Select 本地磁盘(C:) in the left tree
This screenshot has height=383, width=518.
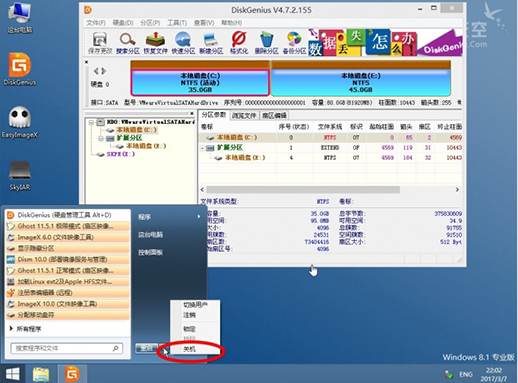pyautogui.click(x=136, y=130)
